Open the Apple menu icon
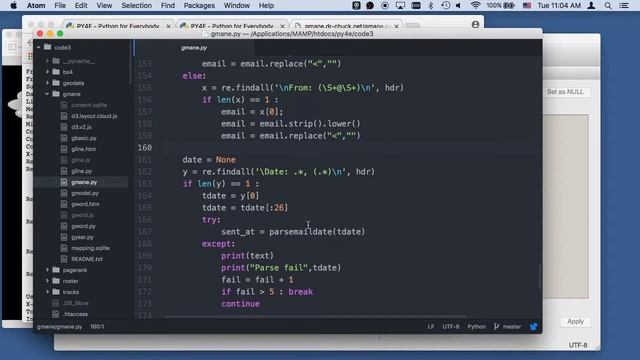The image size is (640, 360). pyautogui.click(x=13, y=5)
